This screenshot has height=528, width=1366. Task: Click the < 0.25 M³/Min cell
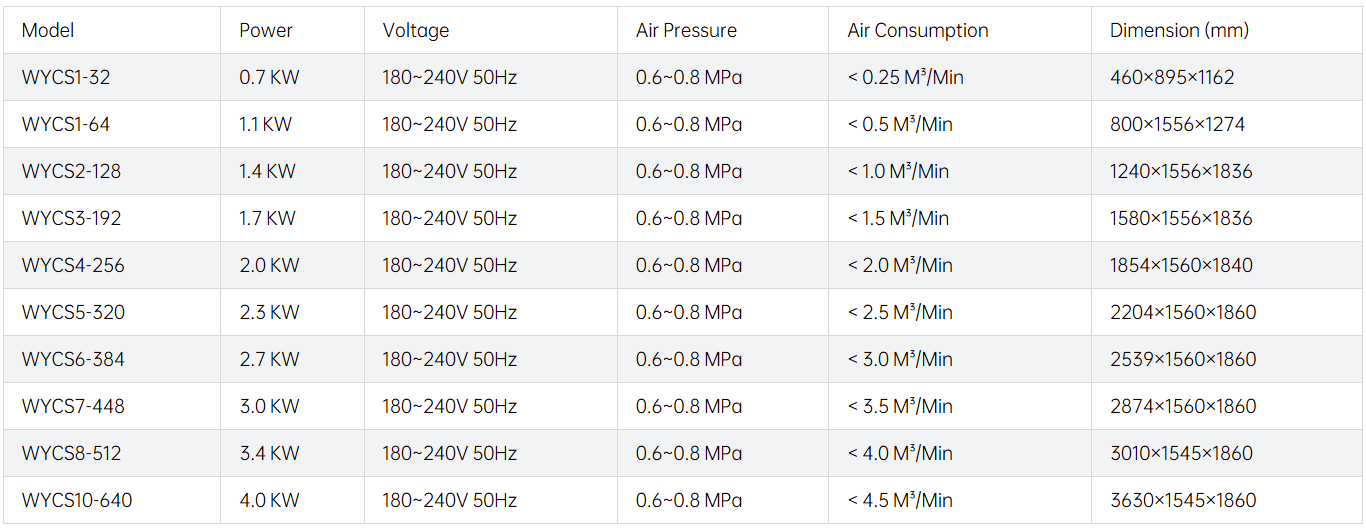(x=906, y=77)
